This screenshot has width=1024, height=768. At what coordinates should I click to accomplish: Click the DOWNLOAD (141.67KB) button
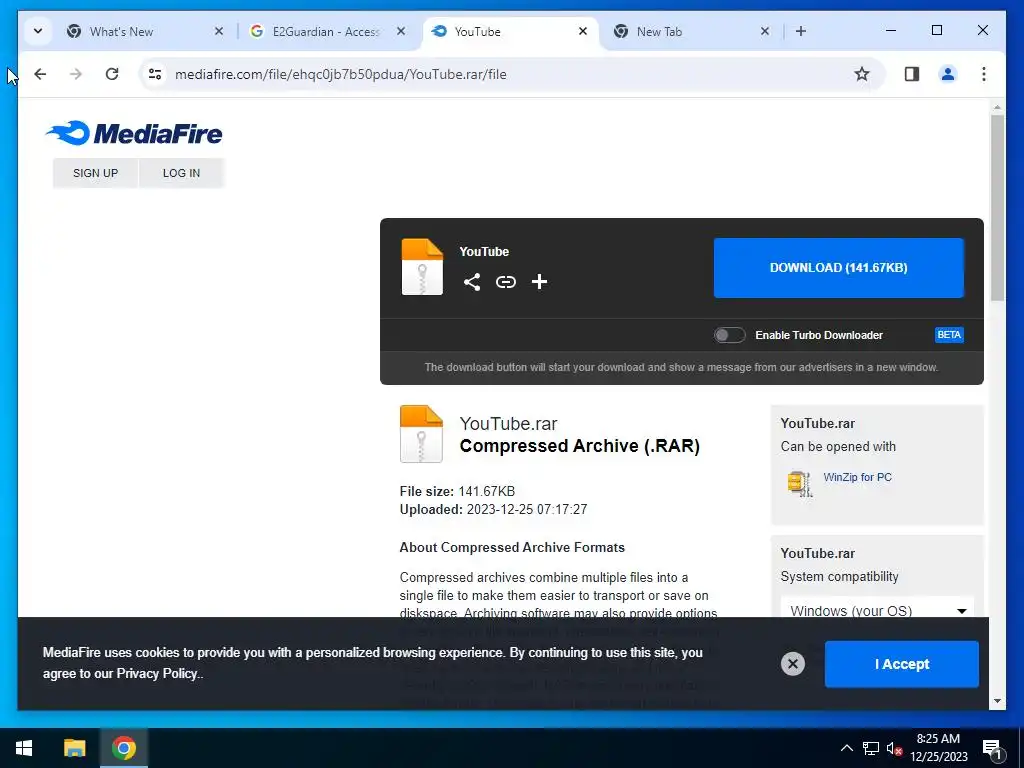click(839, 268)
